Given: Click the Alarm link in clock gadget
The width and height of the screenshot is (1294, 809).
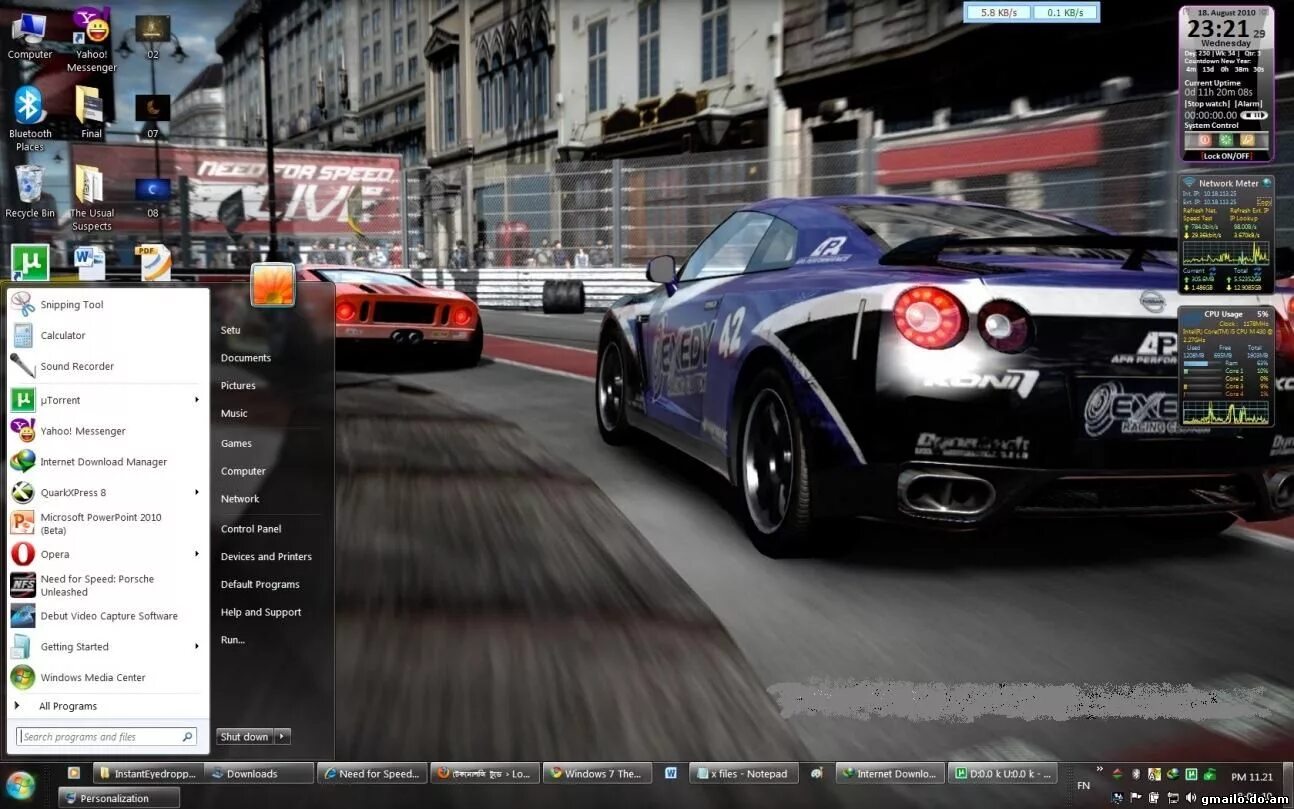Looking at the screenshot, I should [1248, 104].
